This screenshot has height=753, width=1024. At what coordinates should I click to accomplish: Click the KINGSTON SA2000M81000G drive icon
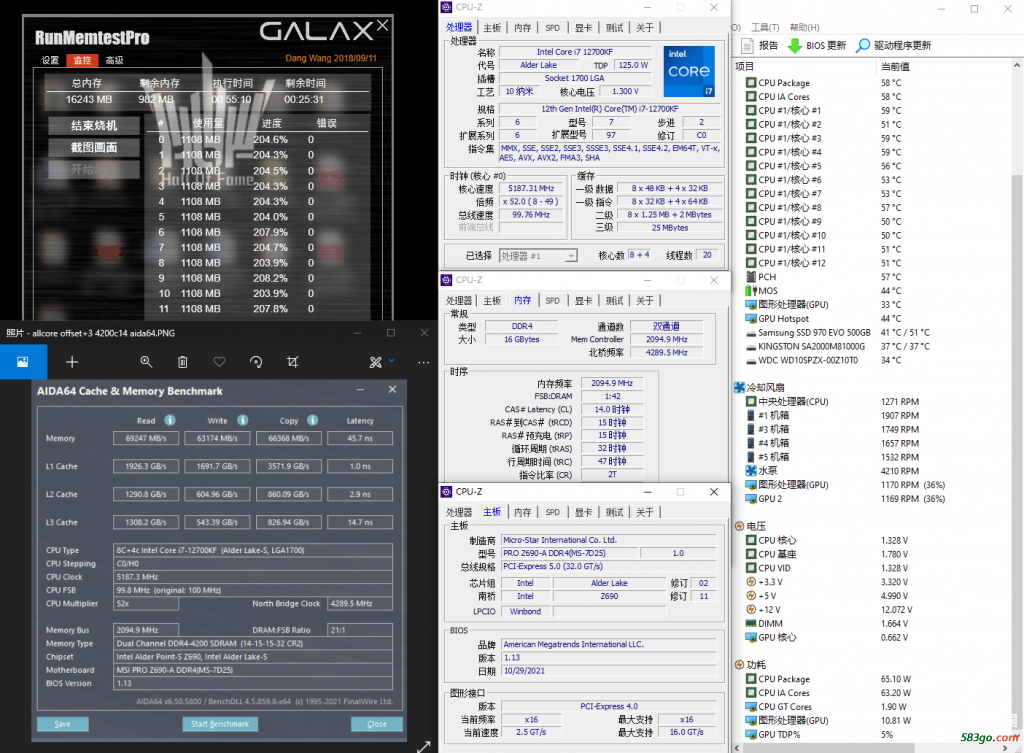pos(751,346)
